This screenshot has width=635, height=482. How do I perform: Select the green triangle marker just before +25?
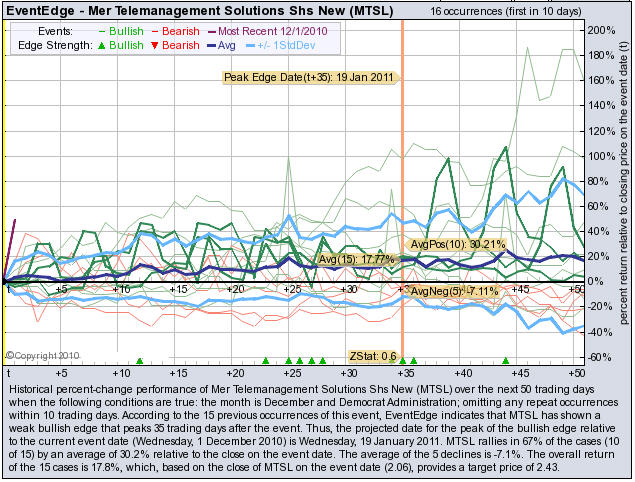point(289,360)
